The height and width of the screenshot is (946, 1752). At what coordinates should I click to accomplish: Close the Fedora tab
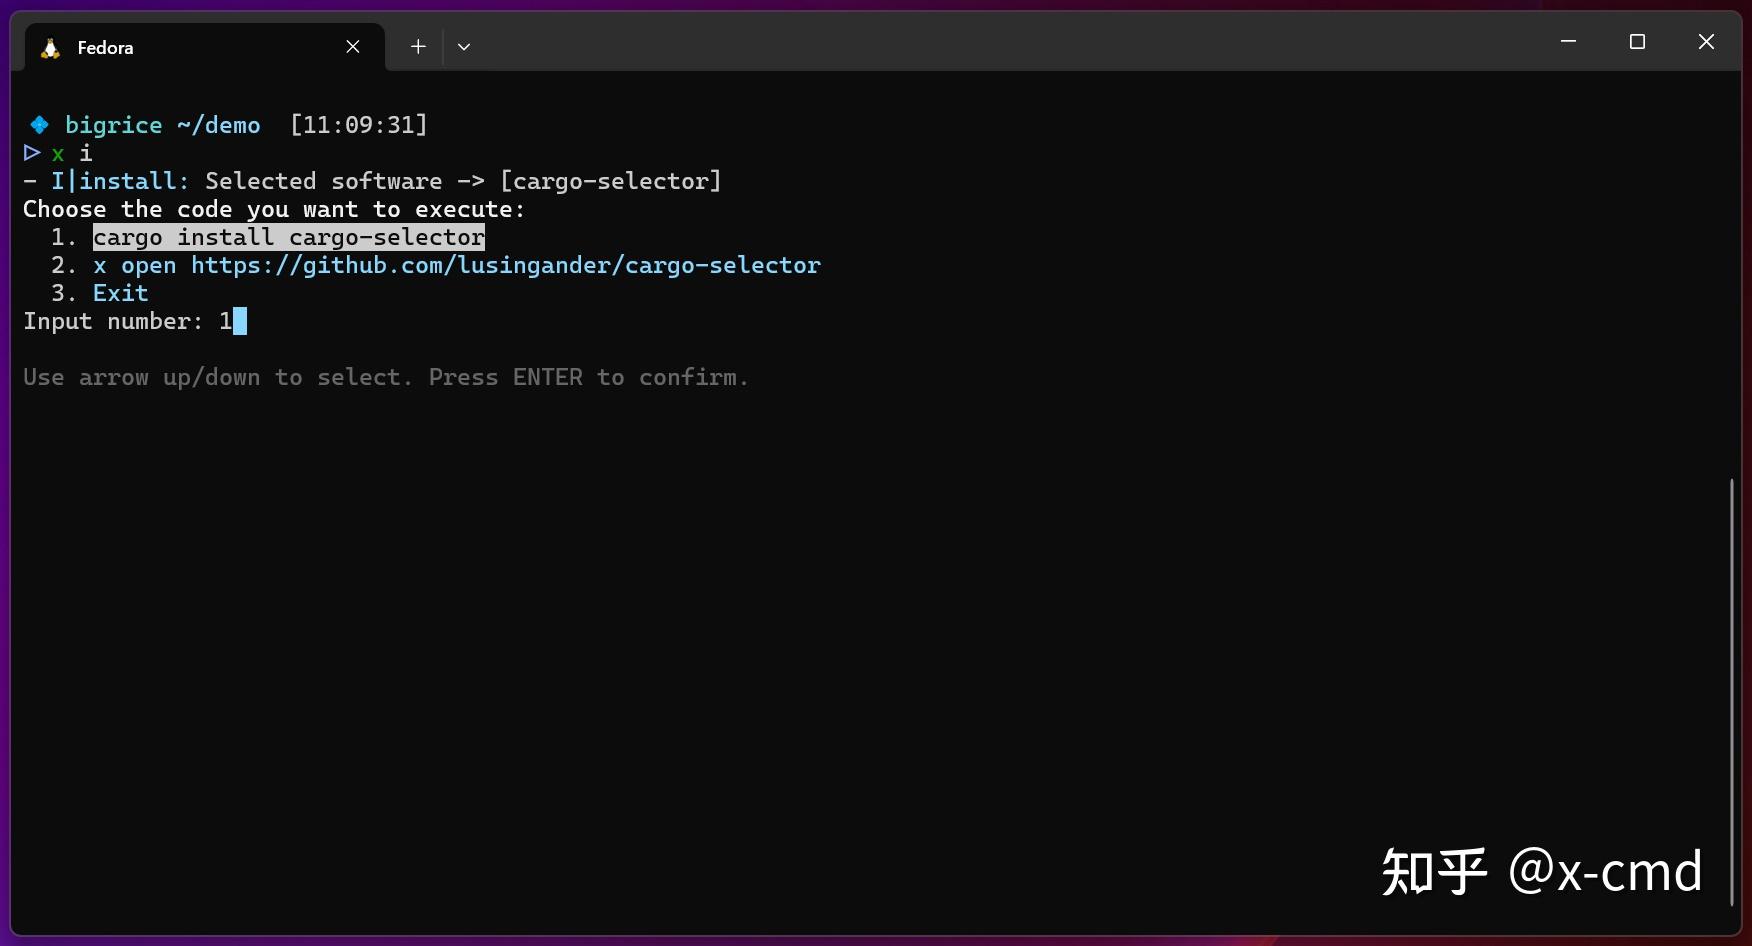[x=352, y=46]
